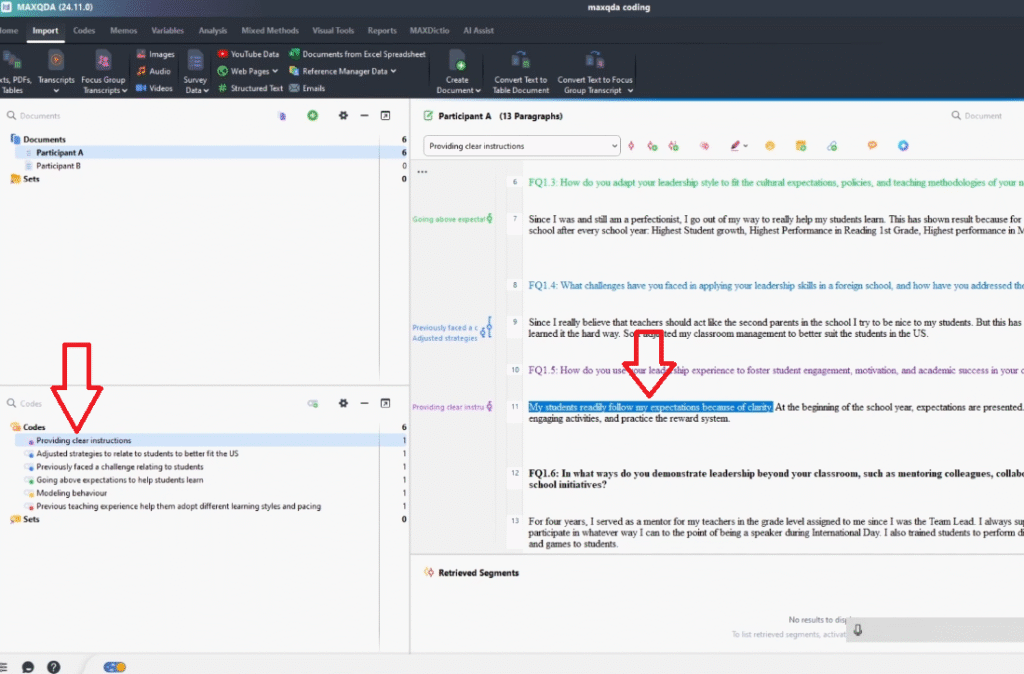Click the pink emoticode icon in document toolbar
Screen dimensions: 1024x674
[704, 146]
